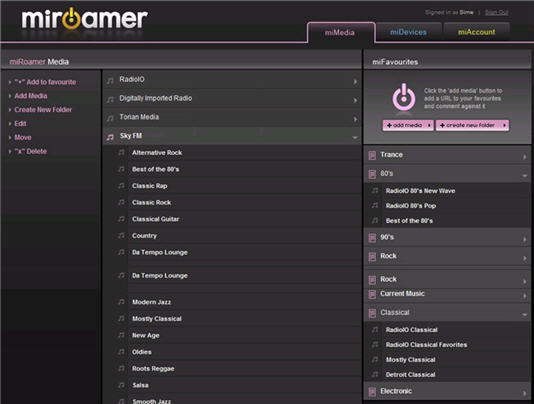This screenshot has height=404, width=534.
Task: Click the music note icon beside RadioIO
Action: click(110, 81)
